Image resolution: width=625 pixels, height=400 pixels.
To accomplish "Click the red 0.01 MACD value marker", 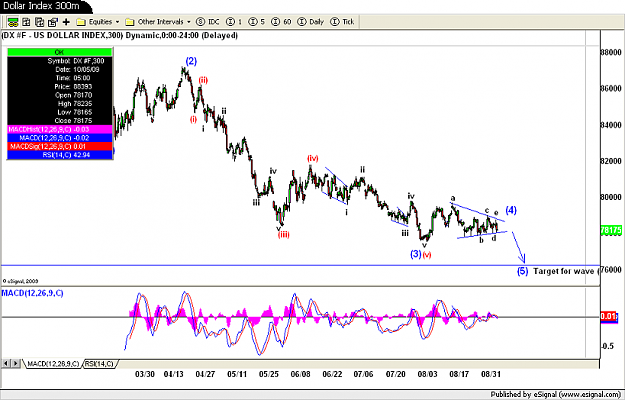I will [609, 317].
